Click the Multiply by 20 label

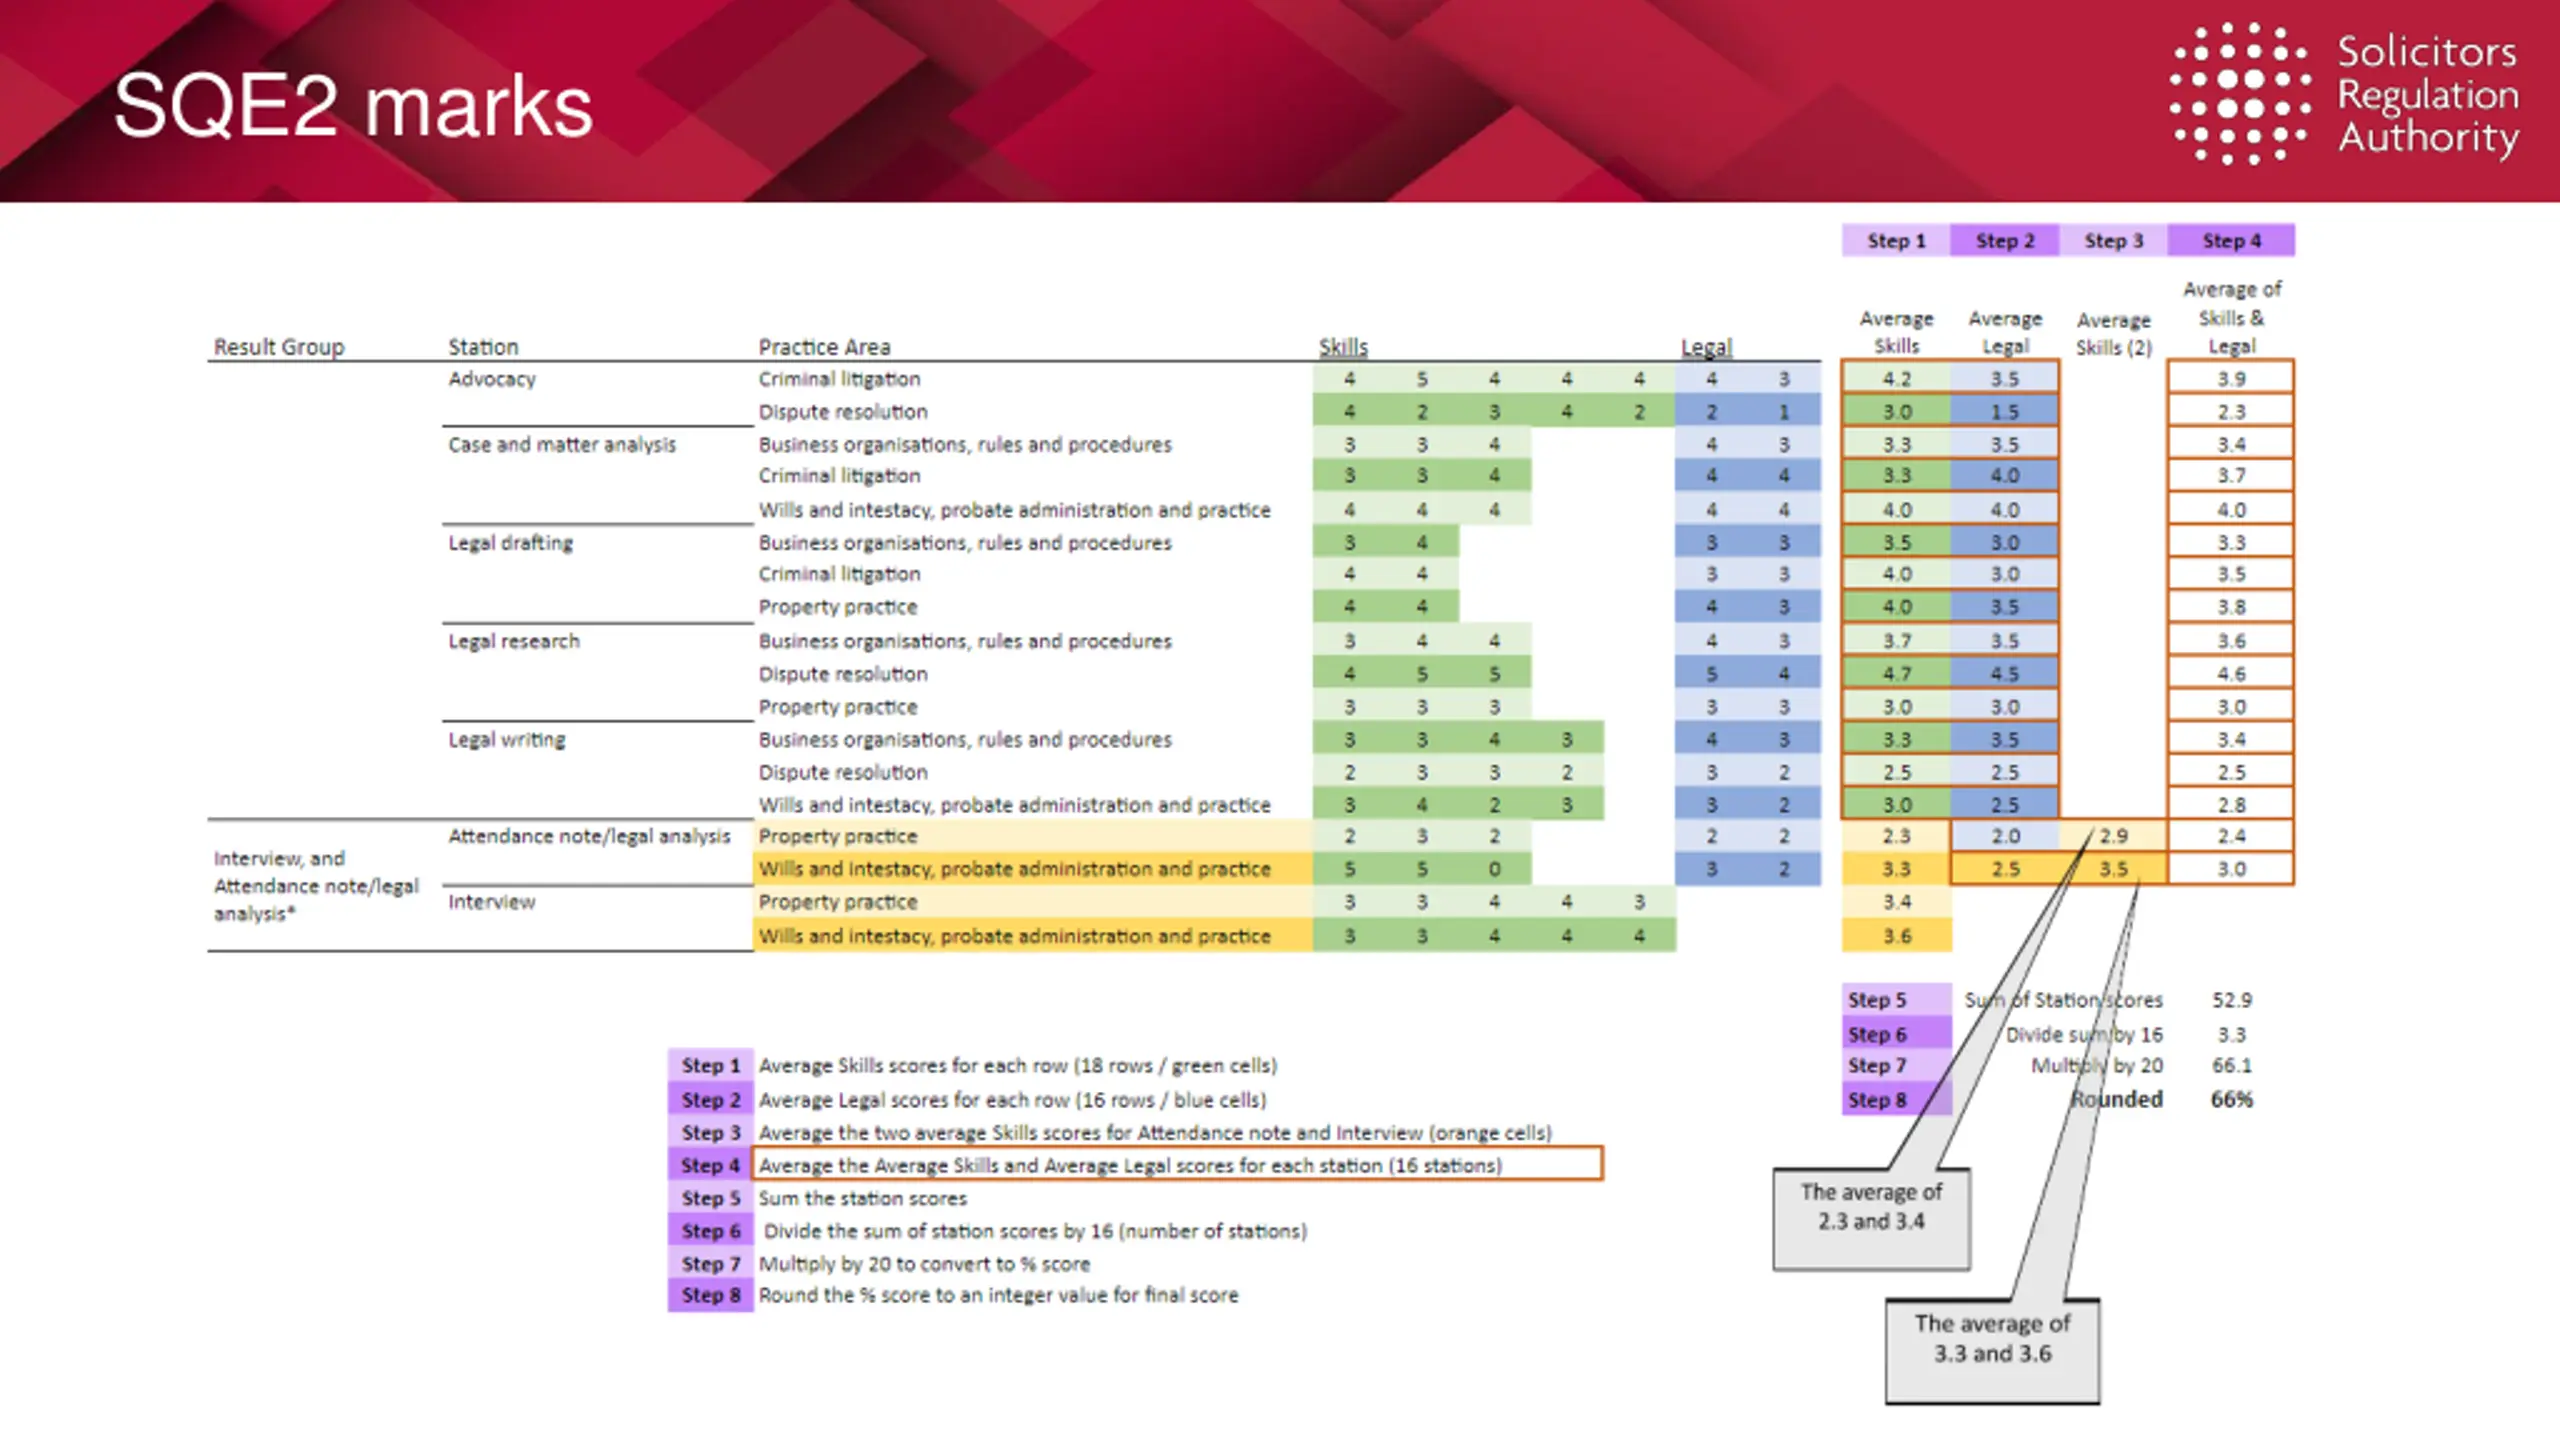point(2097,1066)
